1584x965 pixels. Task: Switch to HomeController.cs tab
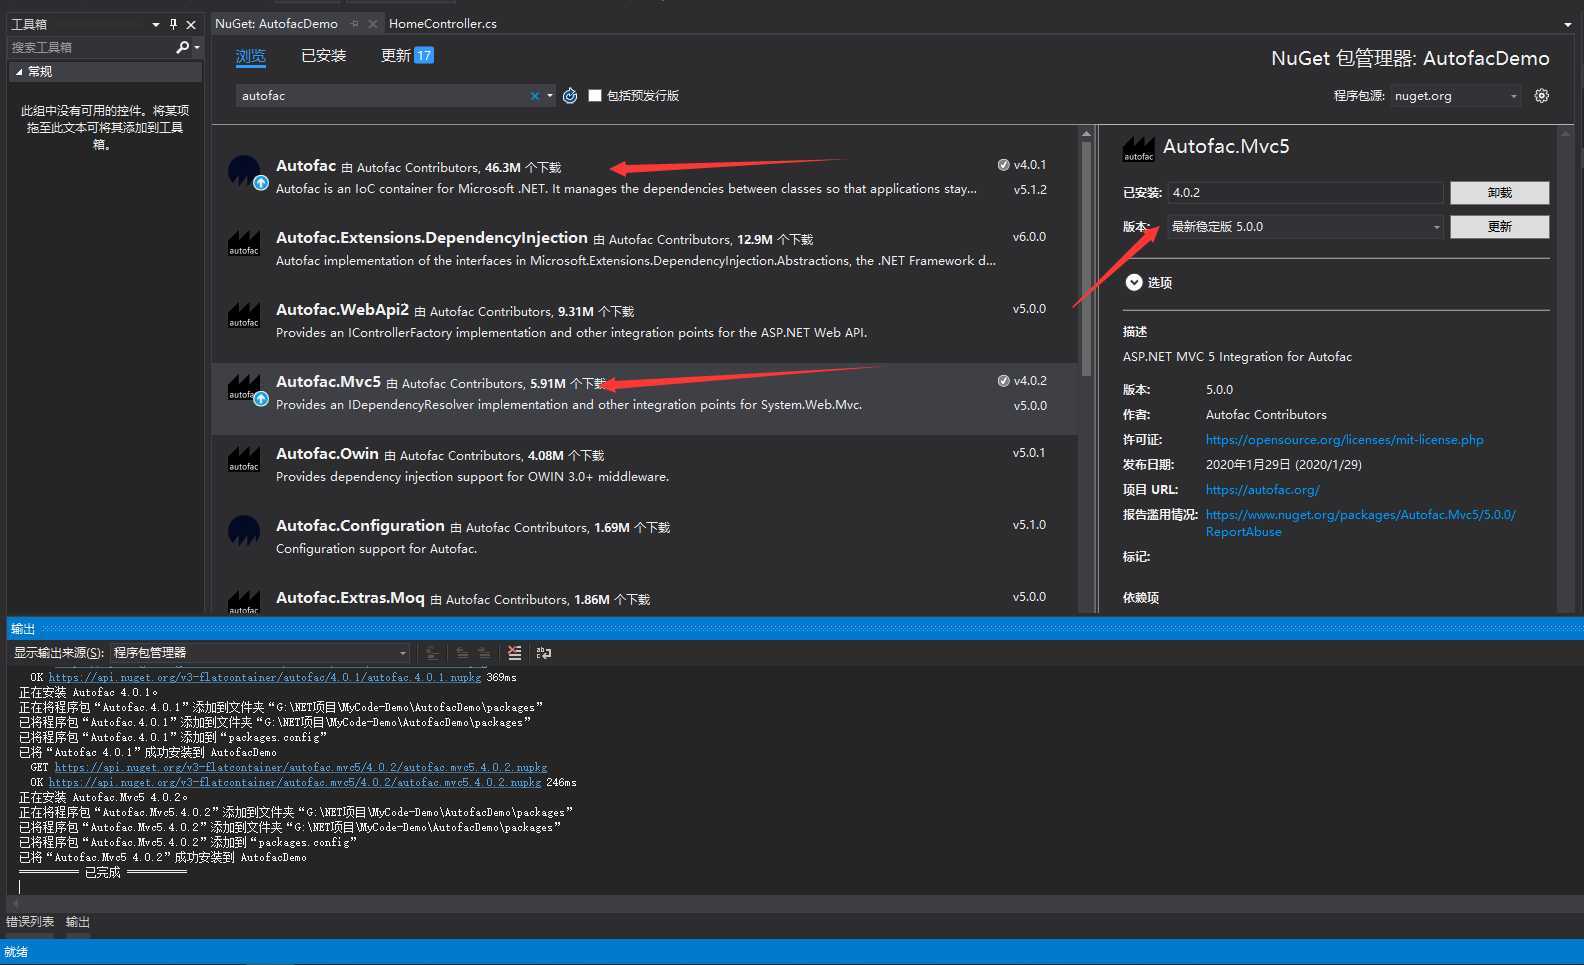click(x=442, y=24)
